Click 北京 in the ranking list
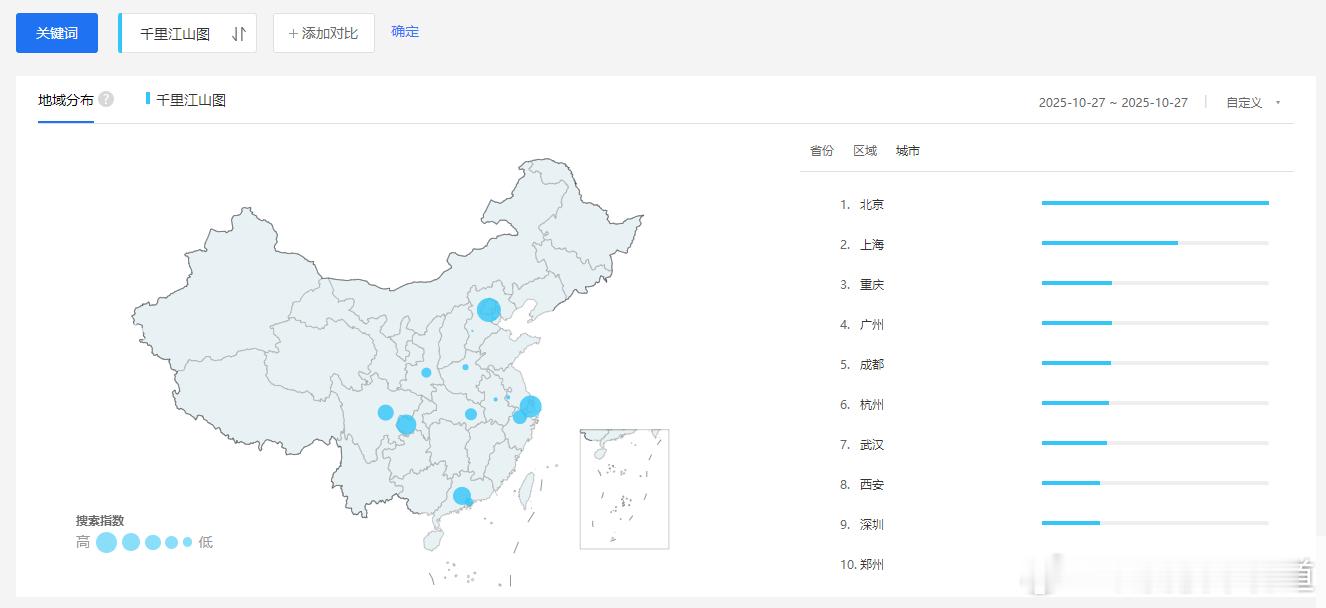This screenshot has height=608, width=1326. (x=872, y=205)
